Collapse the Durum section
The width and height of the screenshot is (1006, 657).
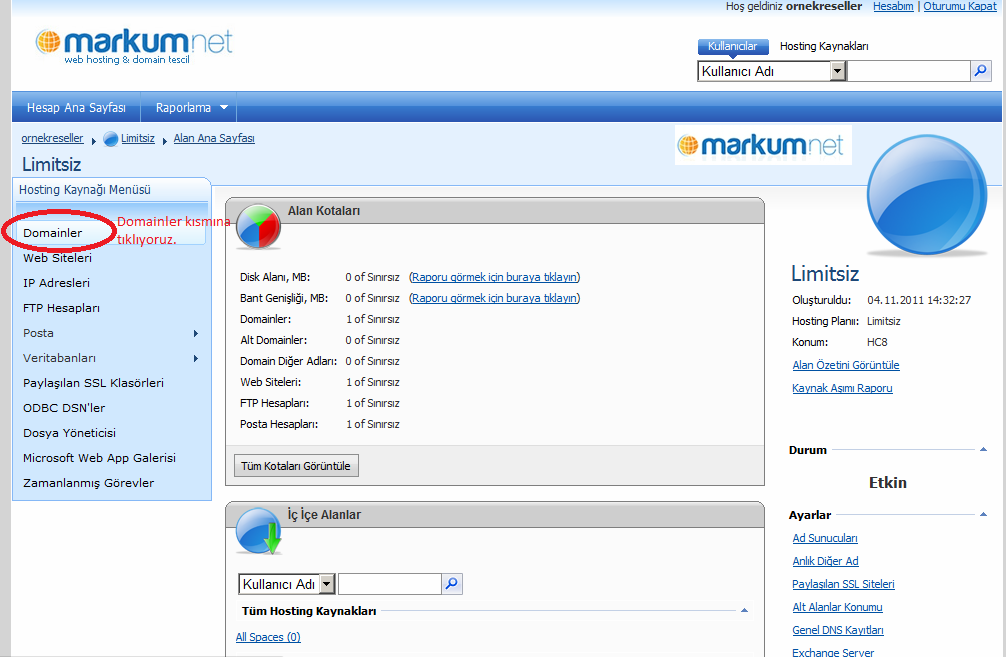(983, 449)
